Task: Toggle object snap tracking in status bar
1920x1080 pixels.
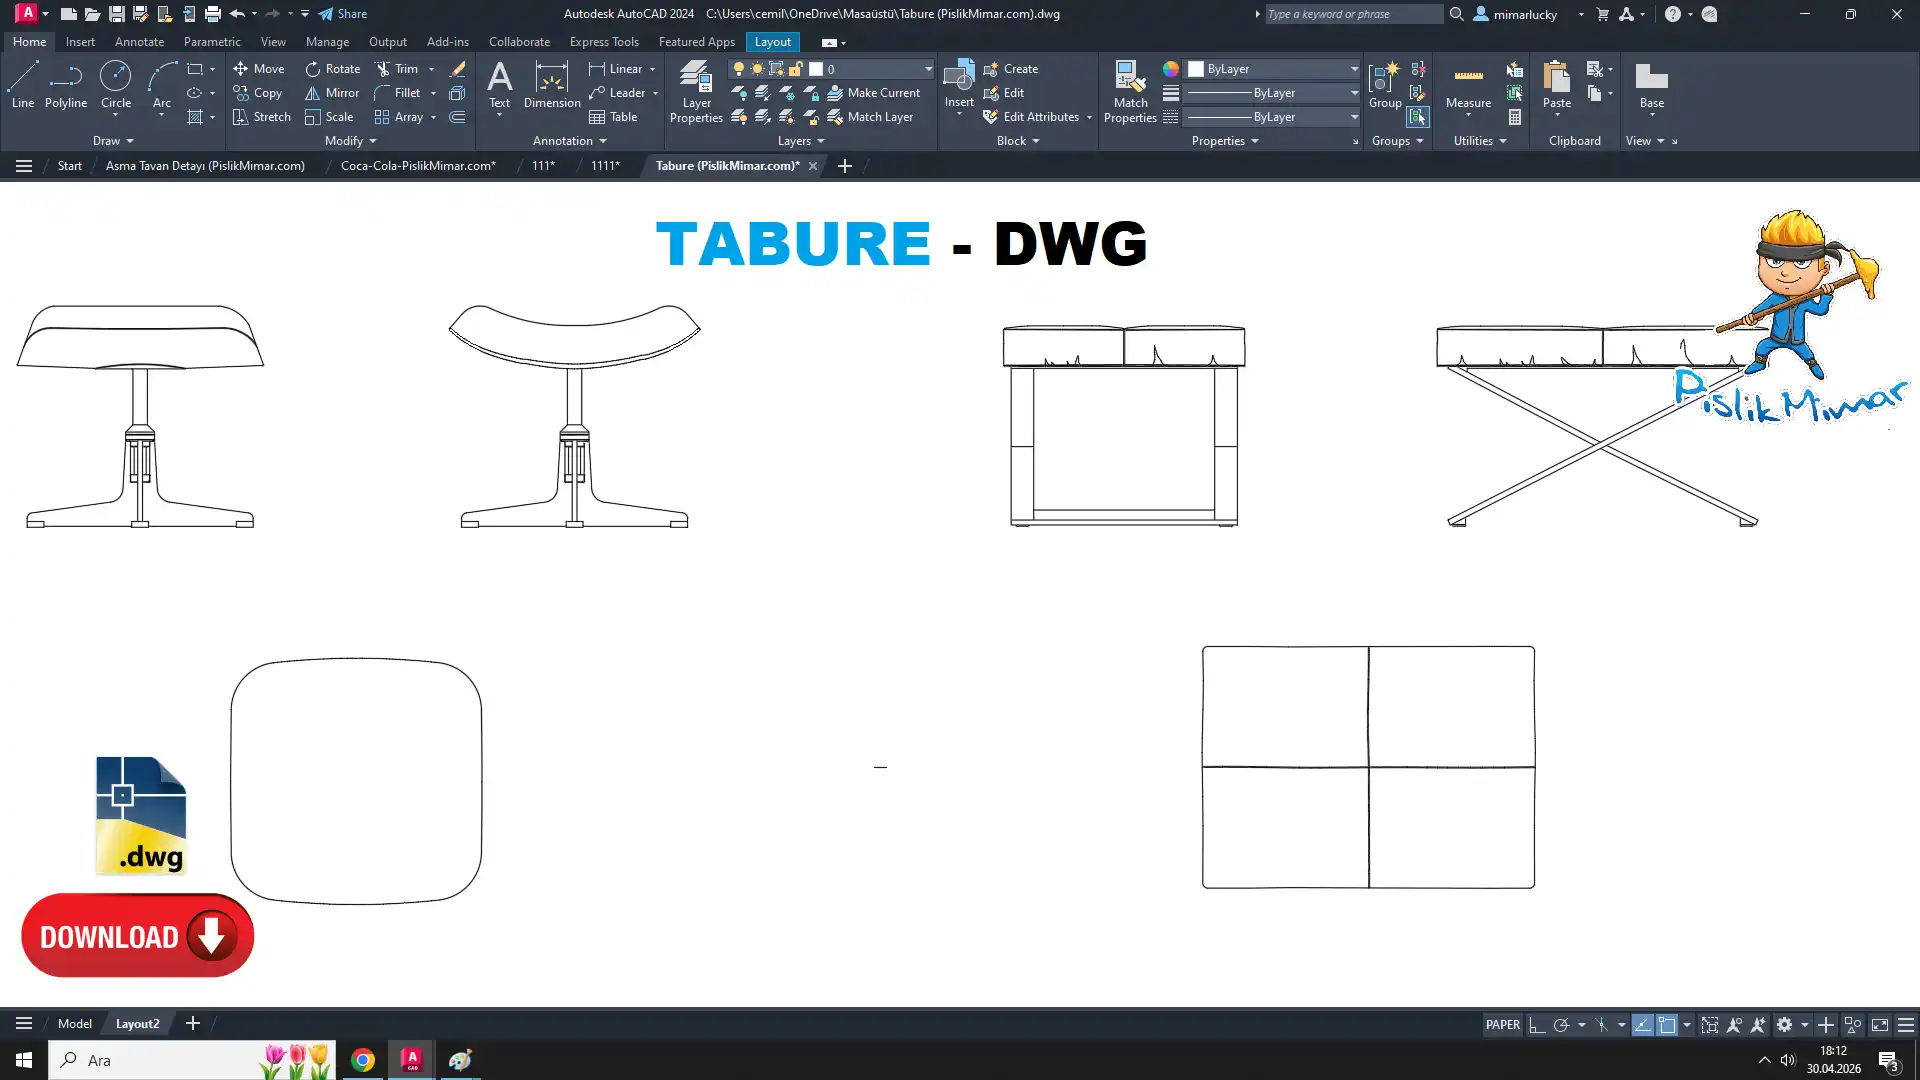Action: coord(1642,1025)
